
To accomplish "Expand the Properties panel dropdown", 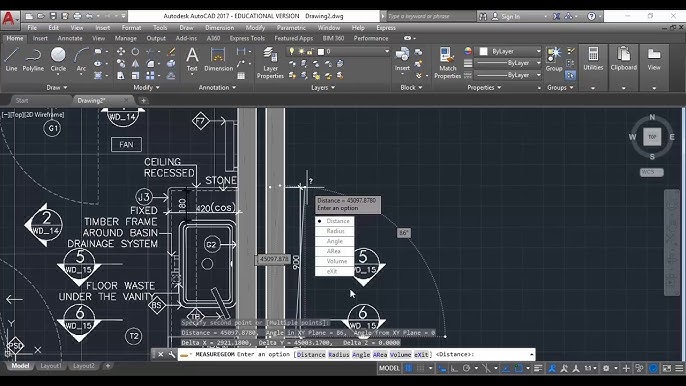I will click(x=484, y=88).
